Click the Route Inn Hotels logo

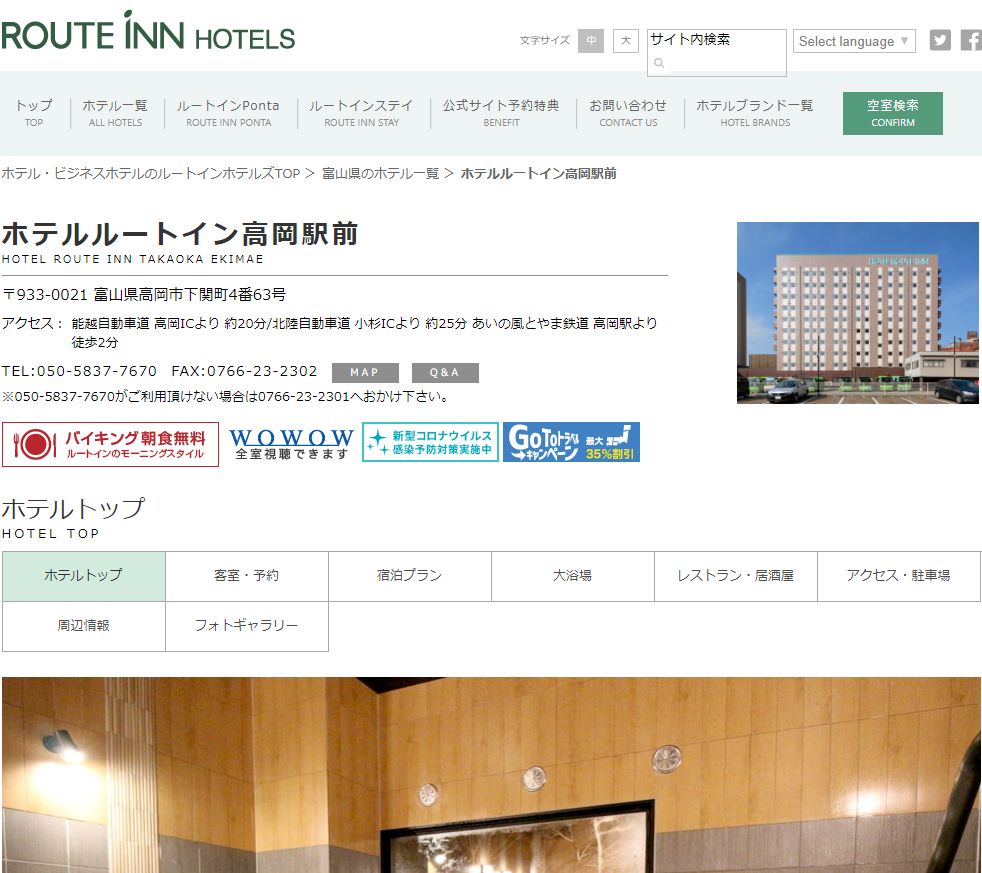(148, 31)
